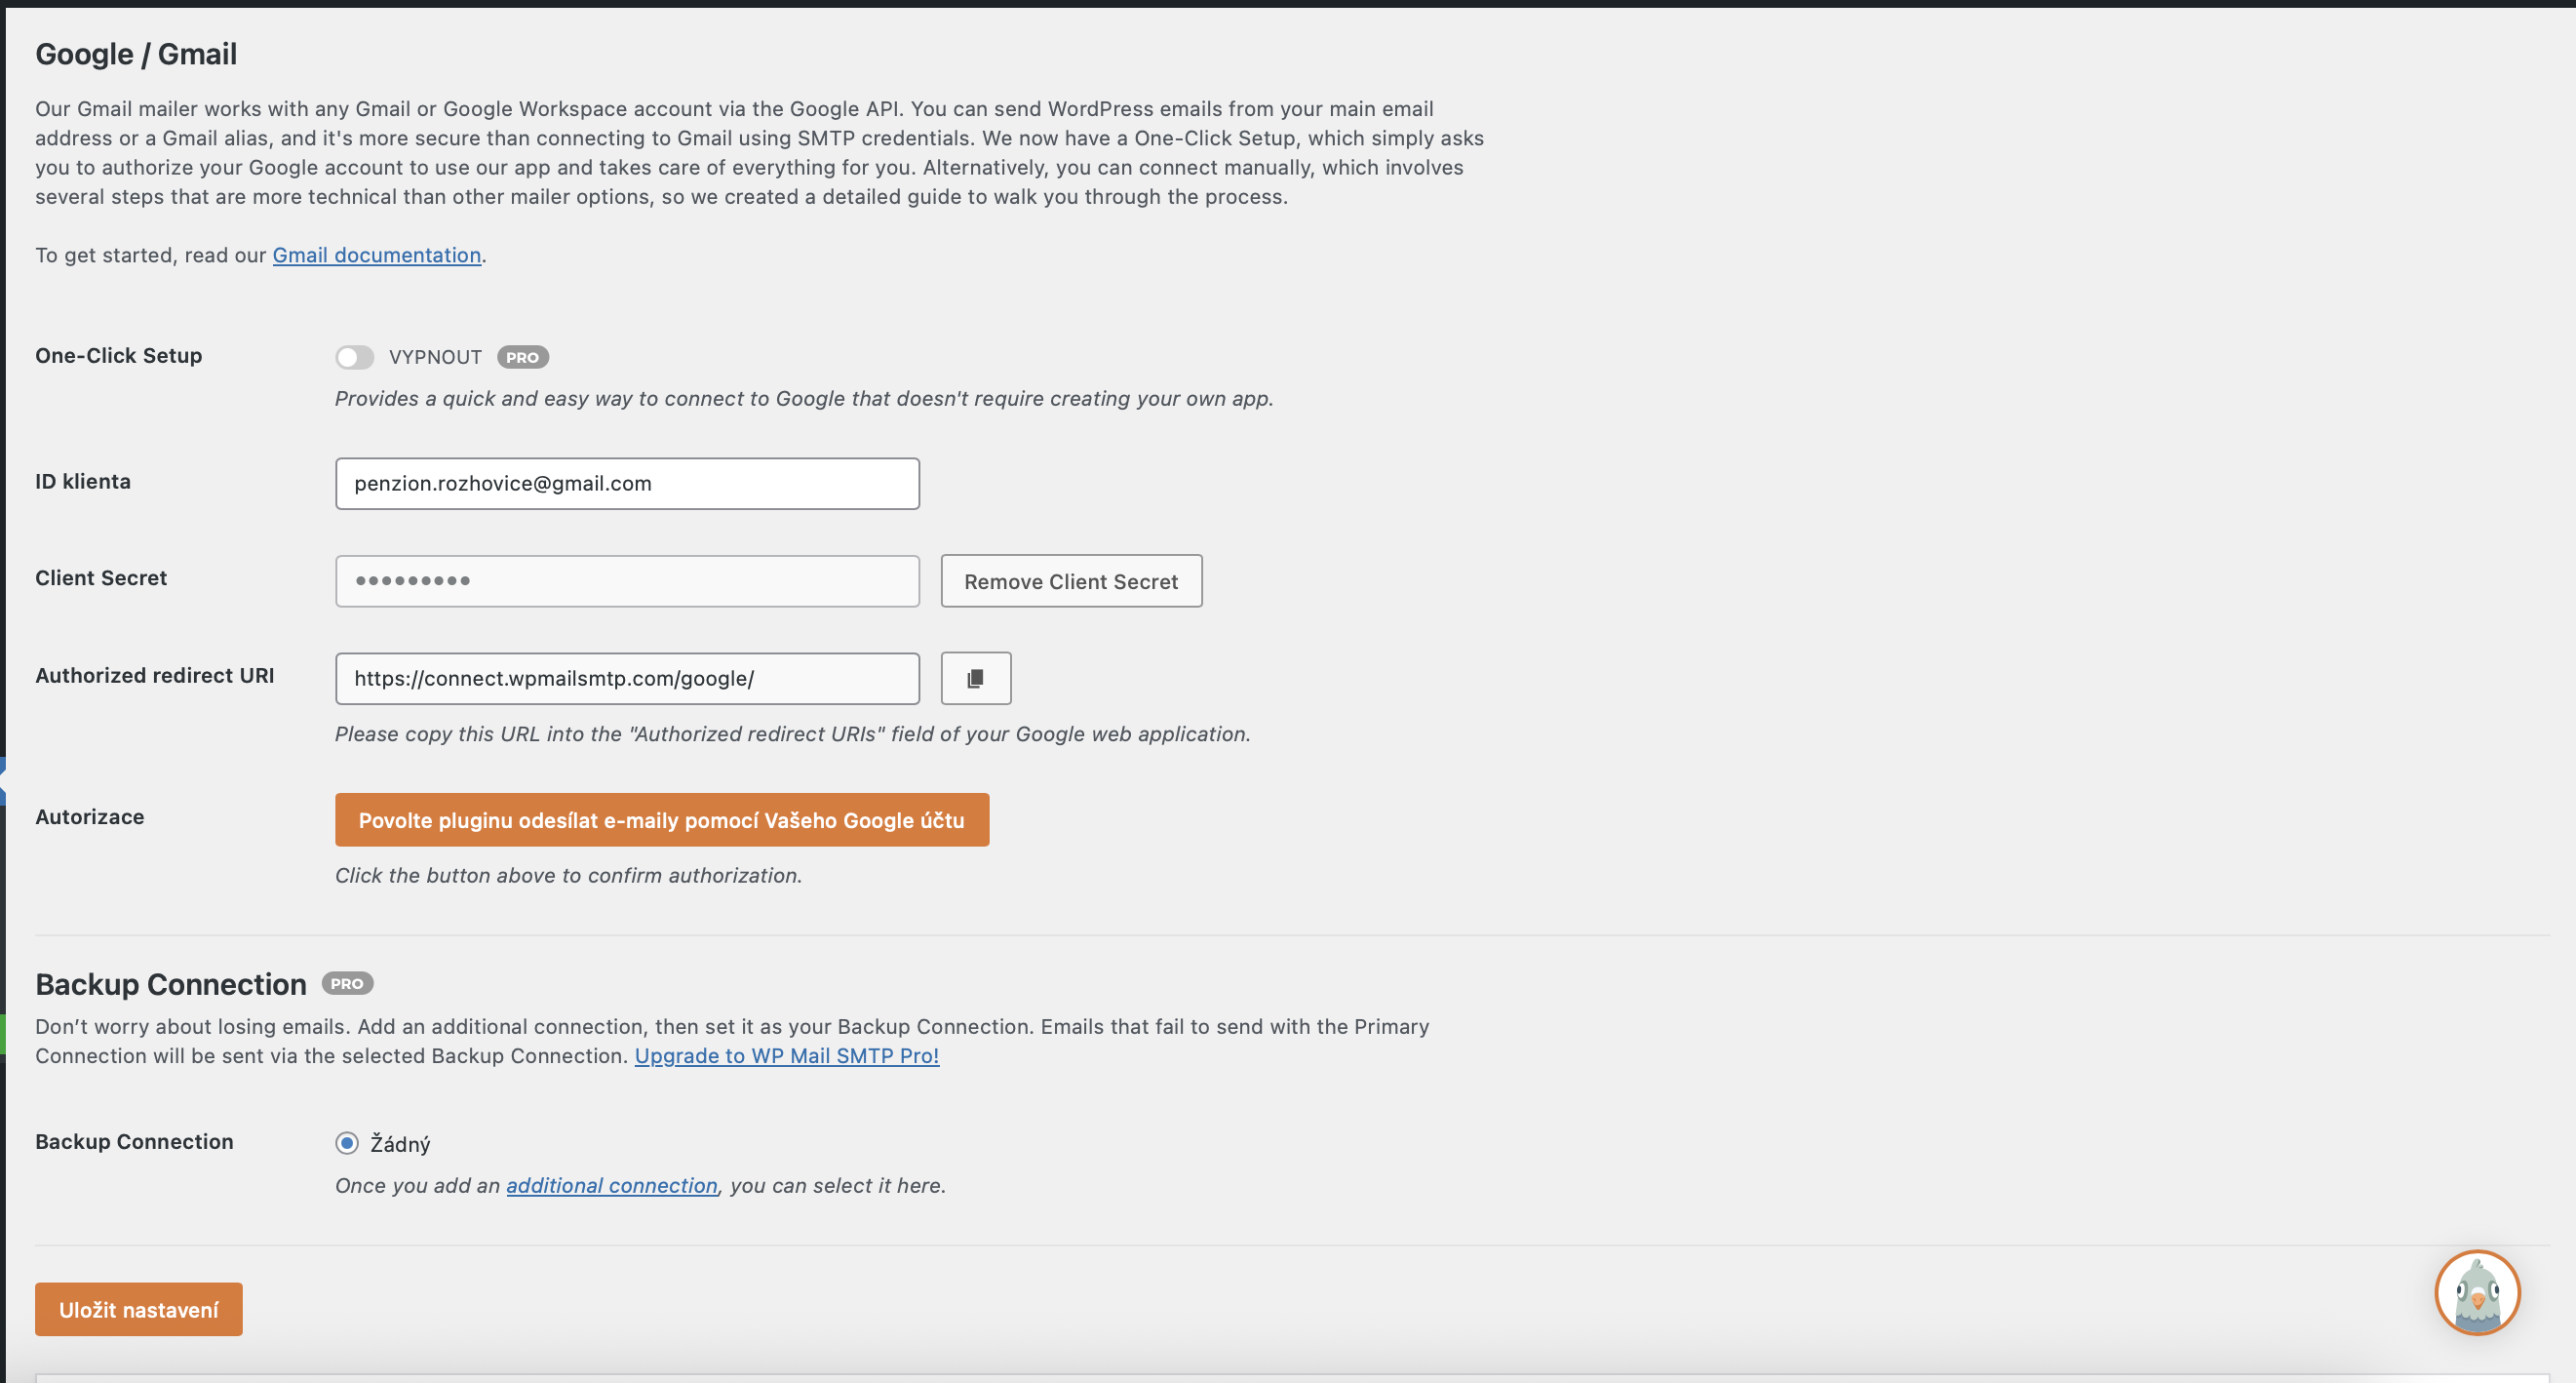Click the One-Click Setup row label
The image size is (2576, 1383).
[x=118, y=355]
